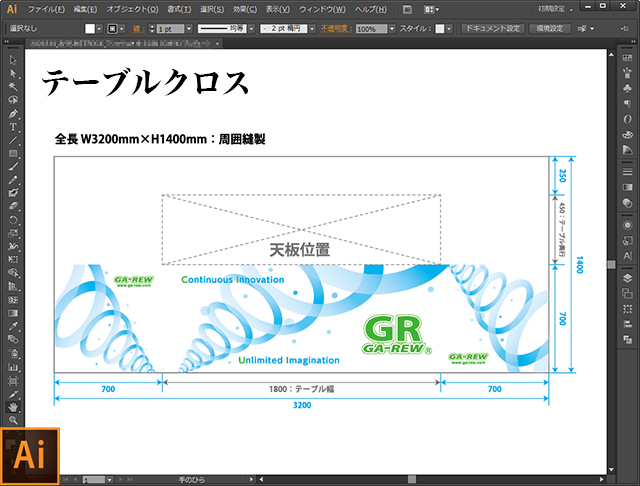Select the Pencil tool
Viewport: 640px width, 486px height.
coord(13,180)
